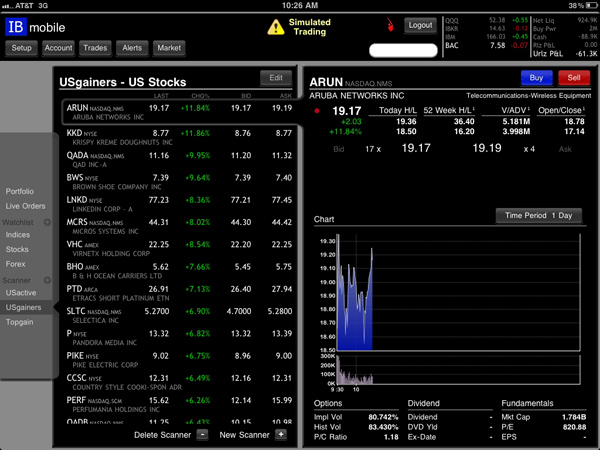Select the KKD Krispy Kreme Doughnuts row
Viewport: 600px width, 450px height.
(x=179, y=137)
